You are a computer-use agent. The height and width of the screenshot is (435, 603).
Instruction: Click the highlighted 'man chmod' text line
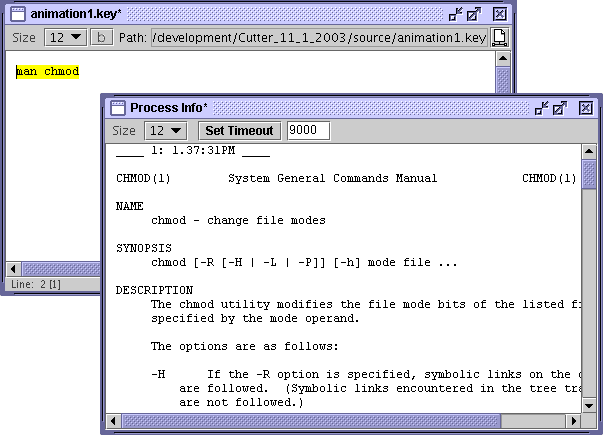click(48, 72)
